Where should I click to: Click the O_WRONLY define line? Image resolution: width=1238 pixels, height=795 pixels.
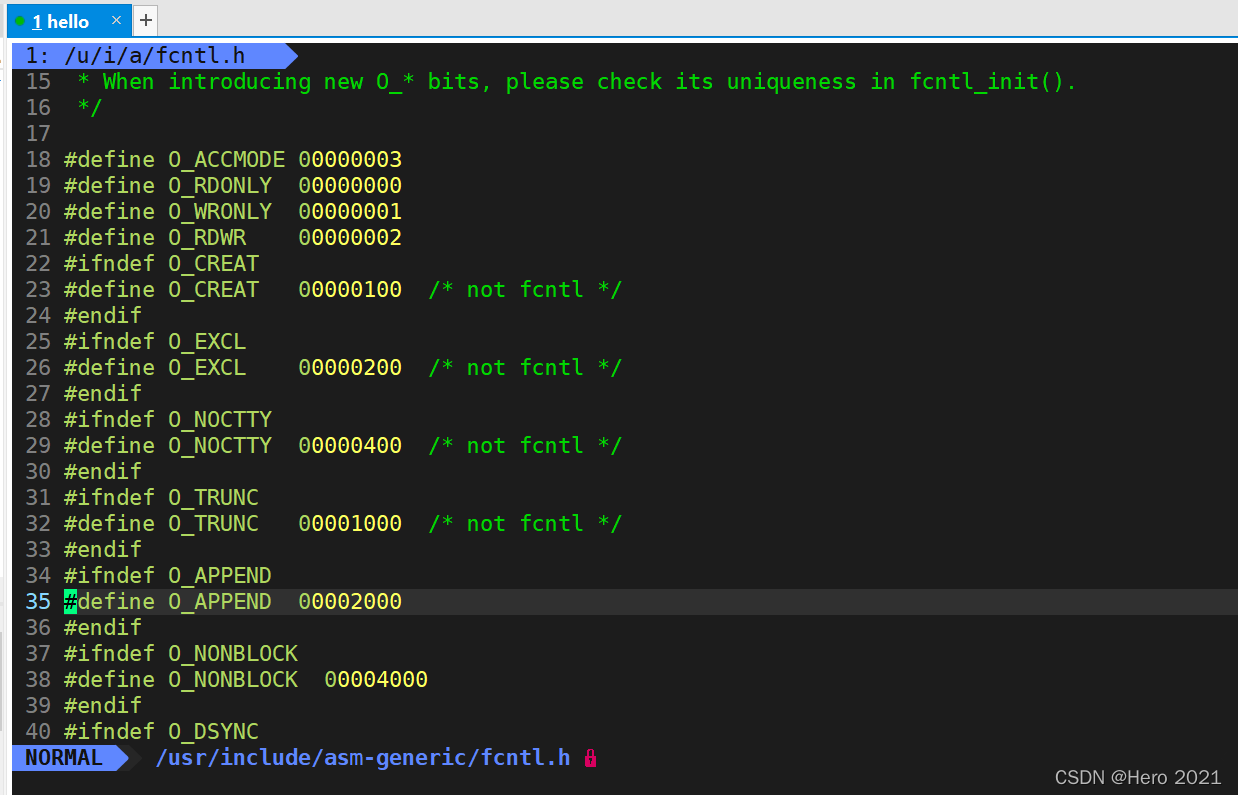tap(233, 211)
